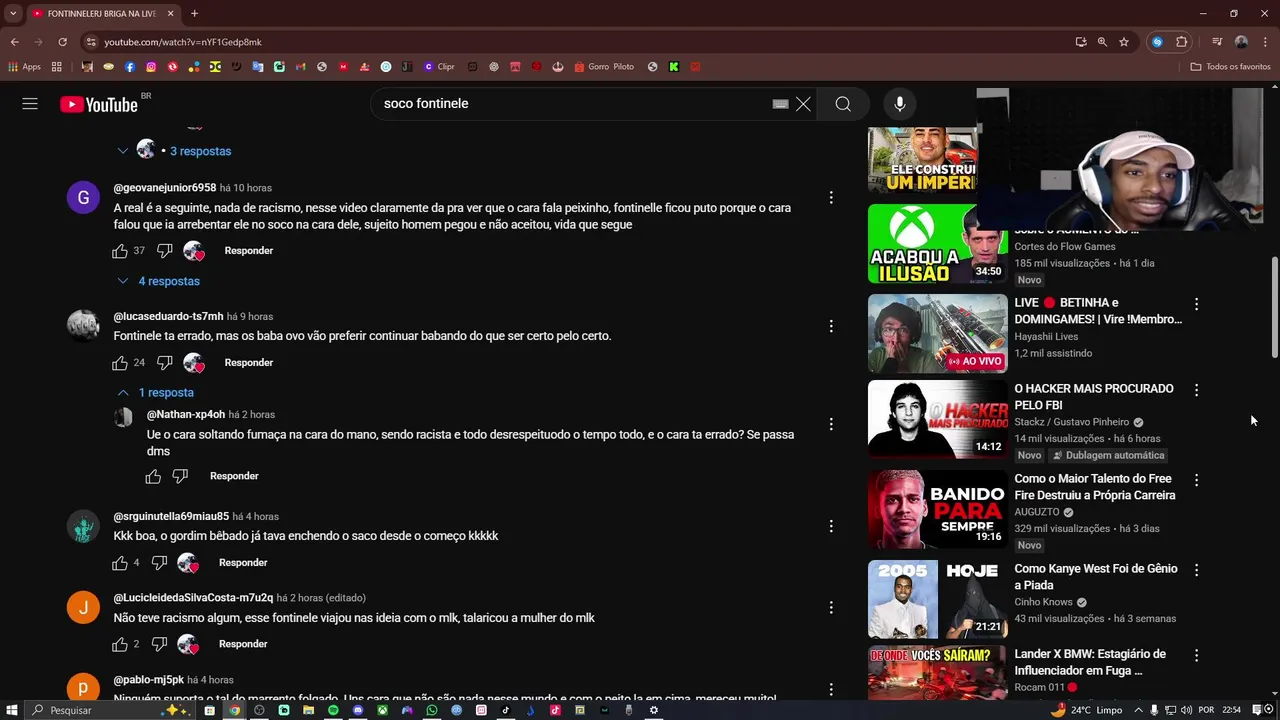This screenshot has height=720, width=1280.
Task: Open weather widget 24°C Limpo
Action: pyautogui.click(x=1086, y=710)
